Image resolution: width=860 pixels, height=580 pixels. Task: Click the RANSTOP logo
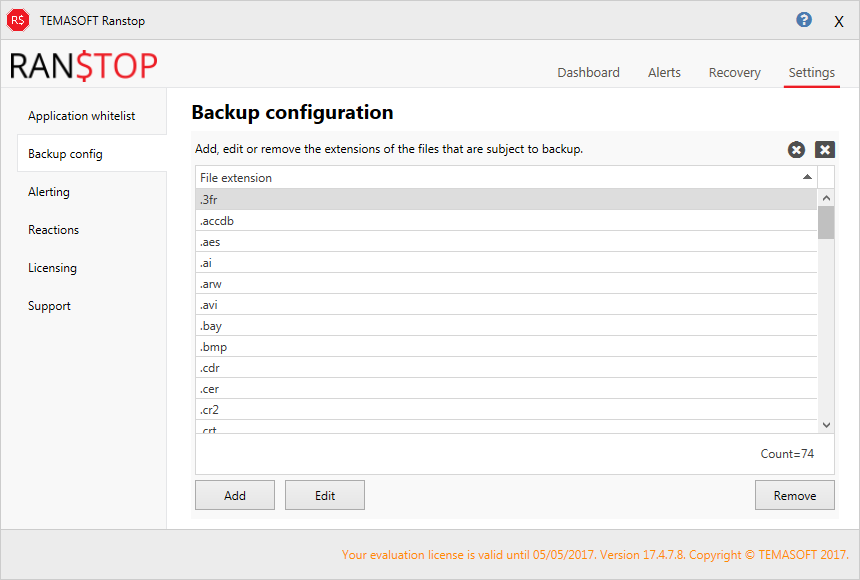84,66
